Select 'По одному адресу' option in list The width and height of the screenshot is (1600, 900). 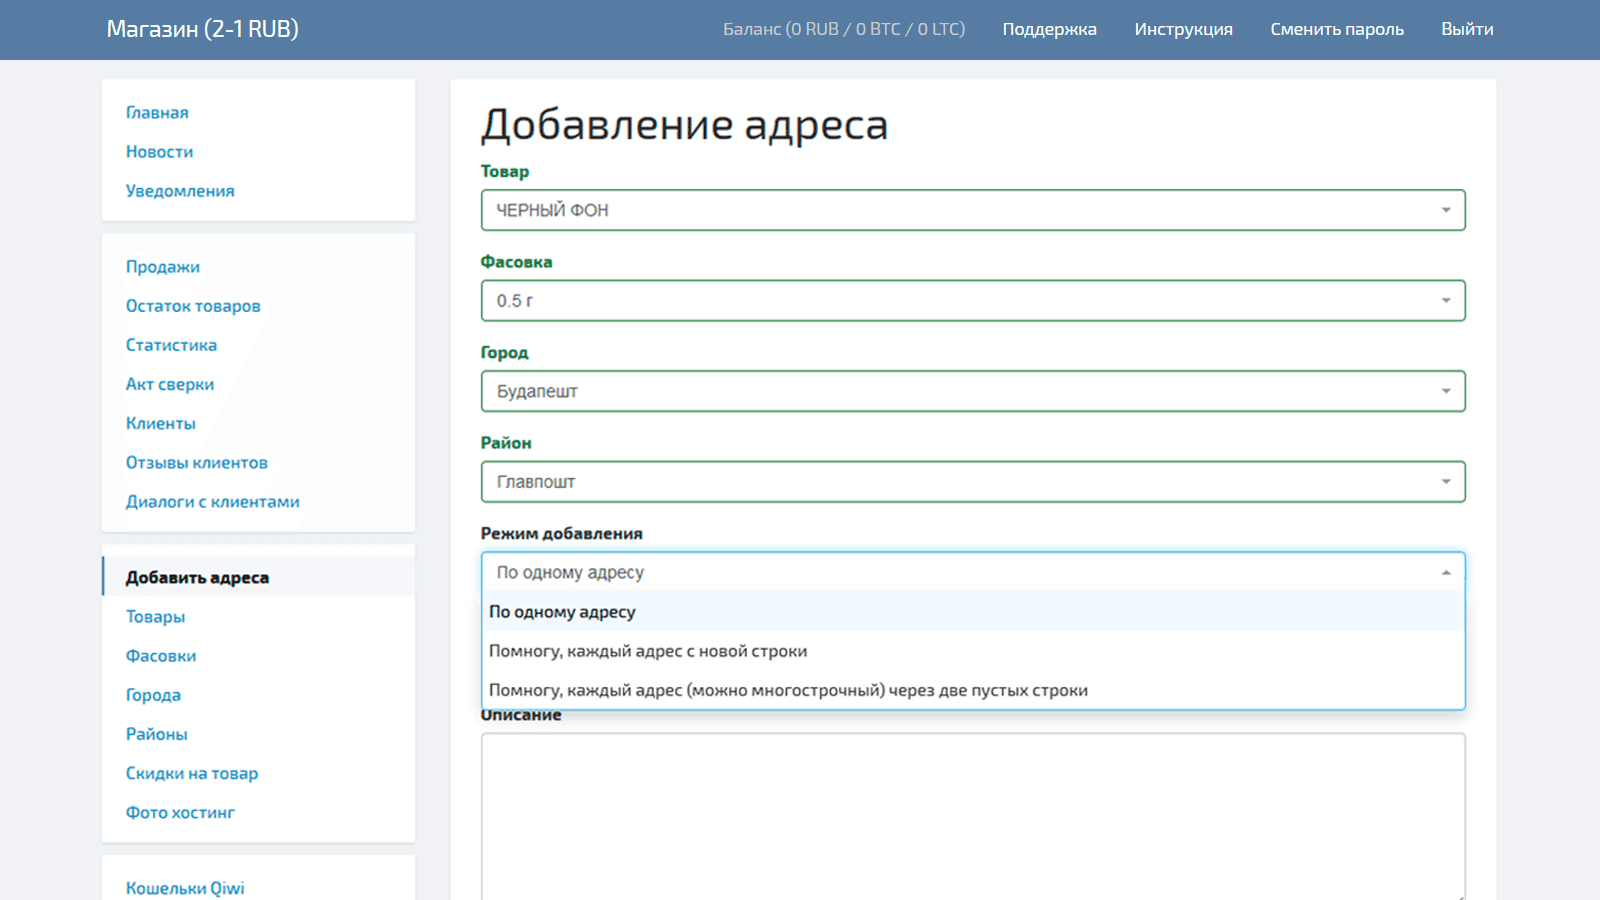pos(973,612)
